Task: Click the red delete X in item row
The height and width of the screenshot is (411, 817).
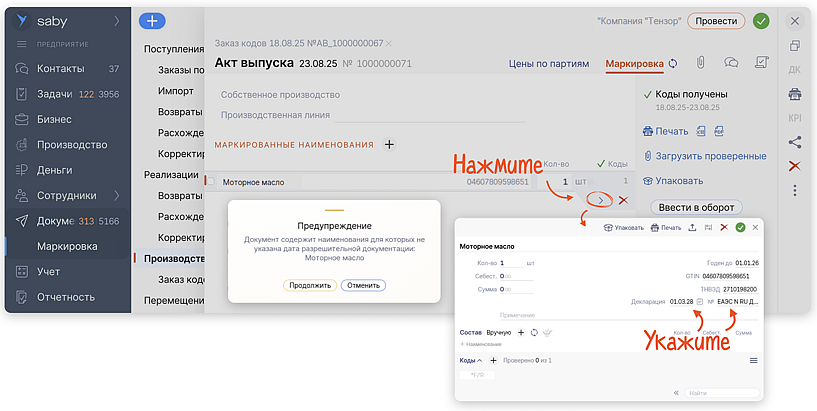Action: click(623, 200)
